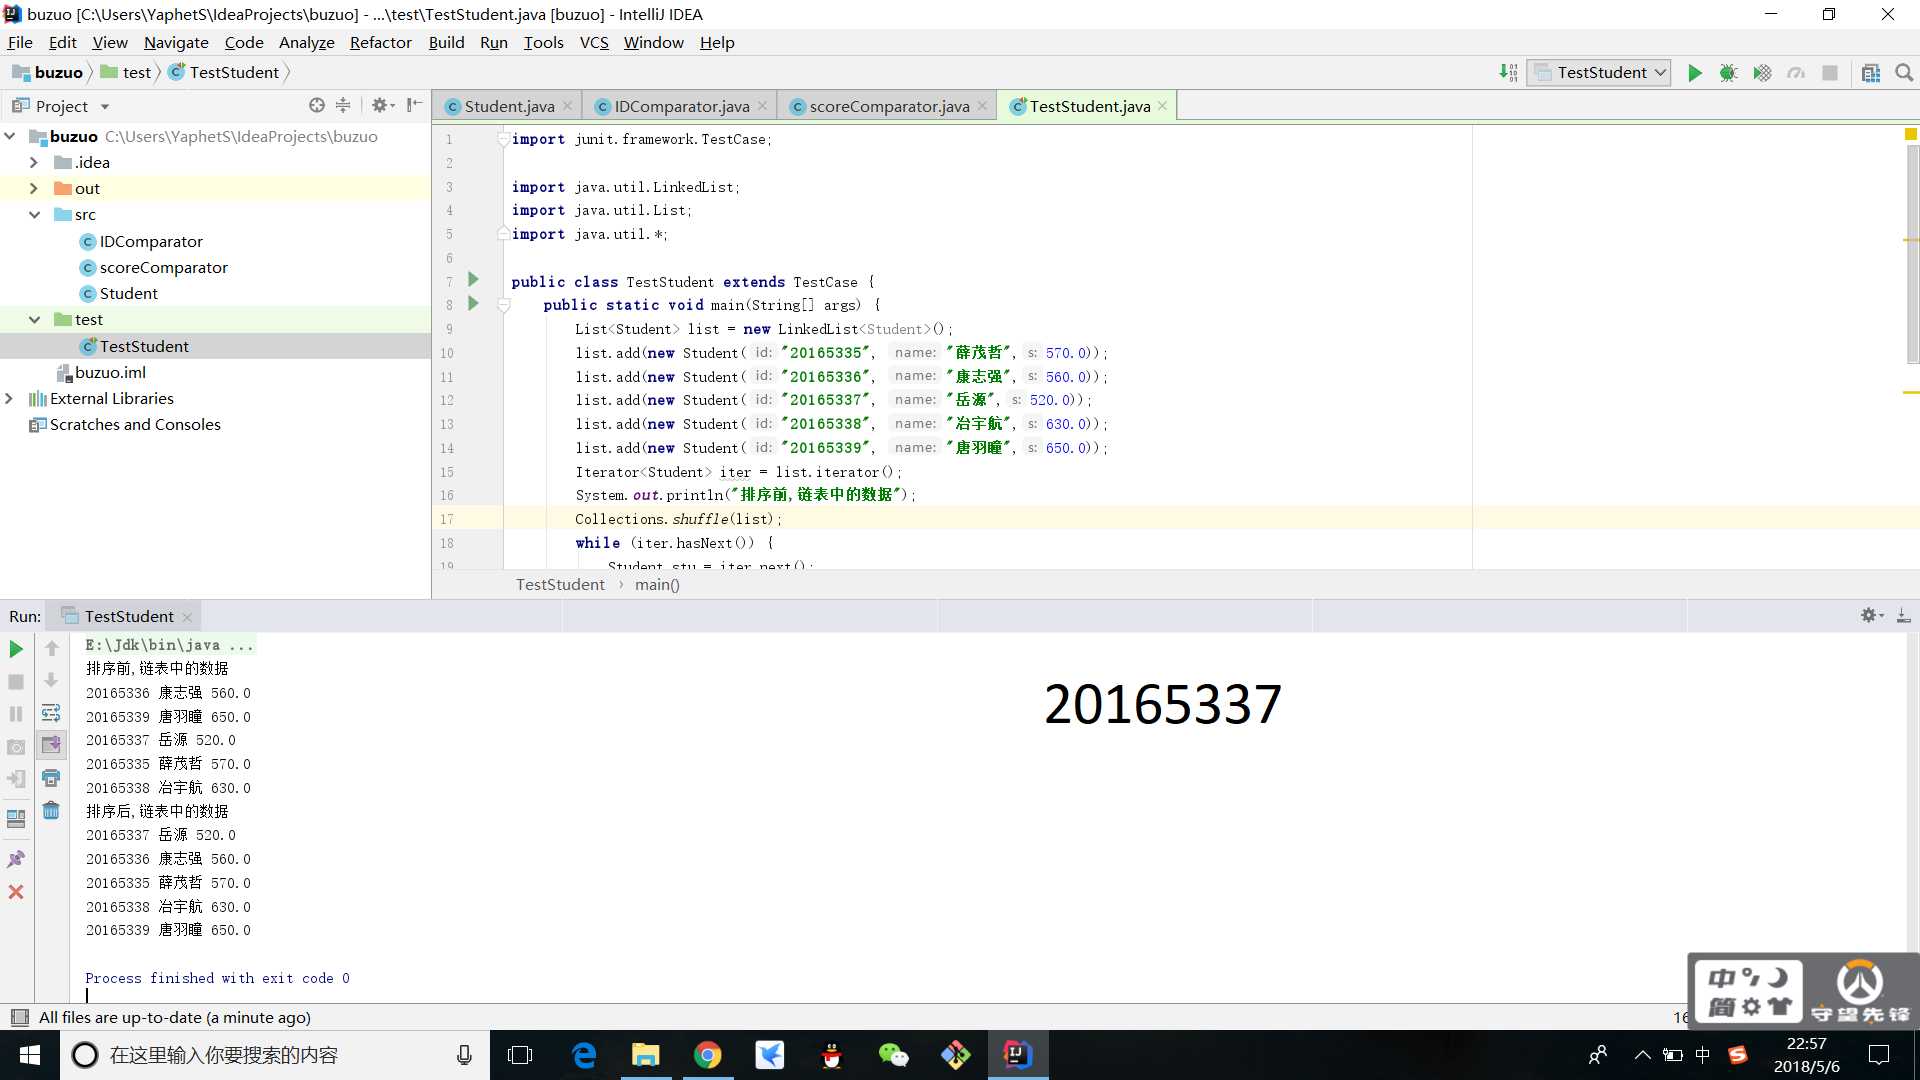Screen dimensions: 1920x1080
Task: Switch to scoreComparator.java tab
Action: (x=888, y=106)
